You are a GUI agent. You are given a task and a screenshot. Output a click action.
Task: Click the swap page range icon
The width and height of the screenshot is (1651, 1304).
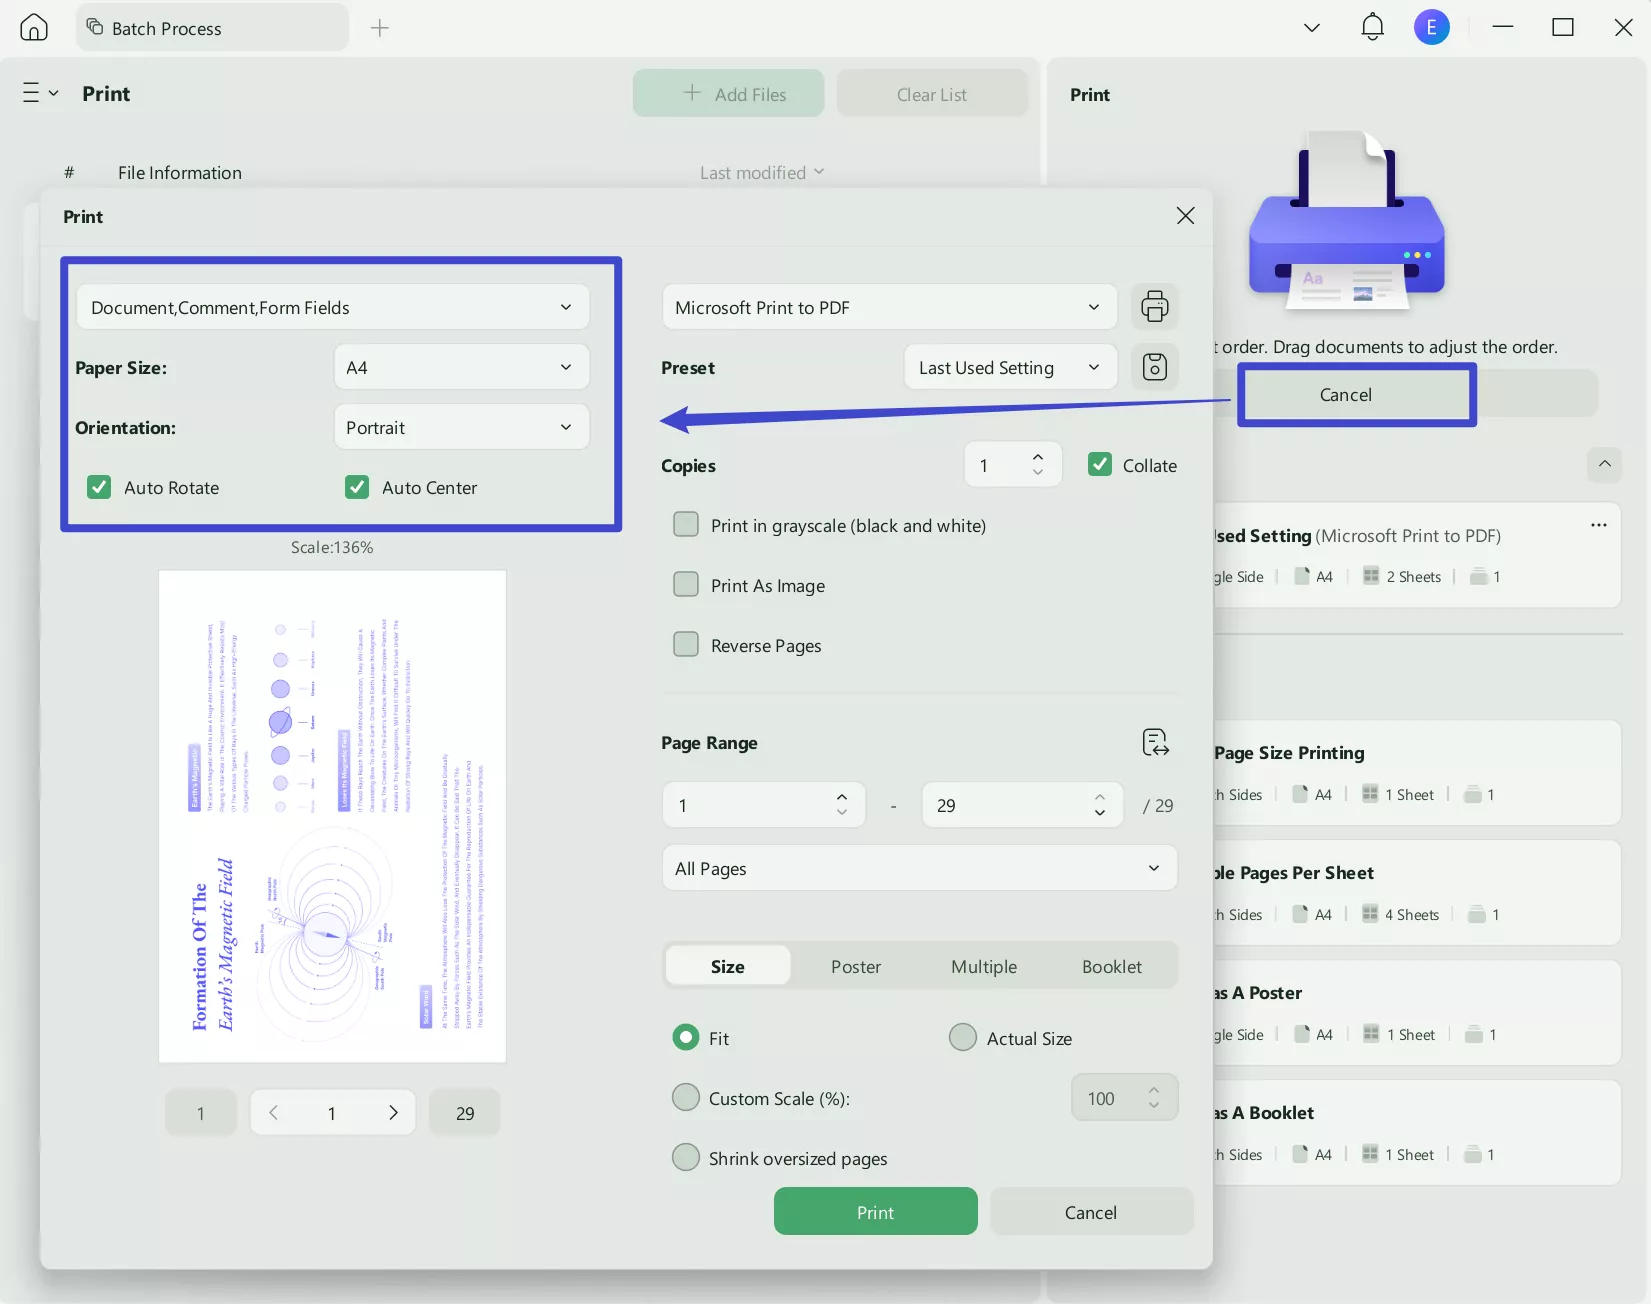(x=1155, y=742)
